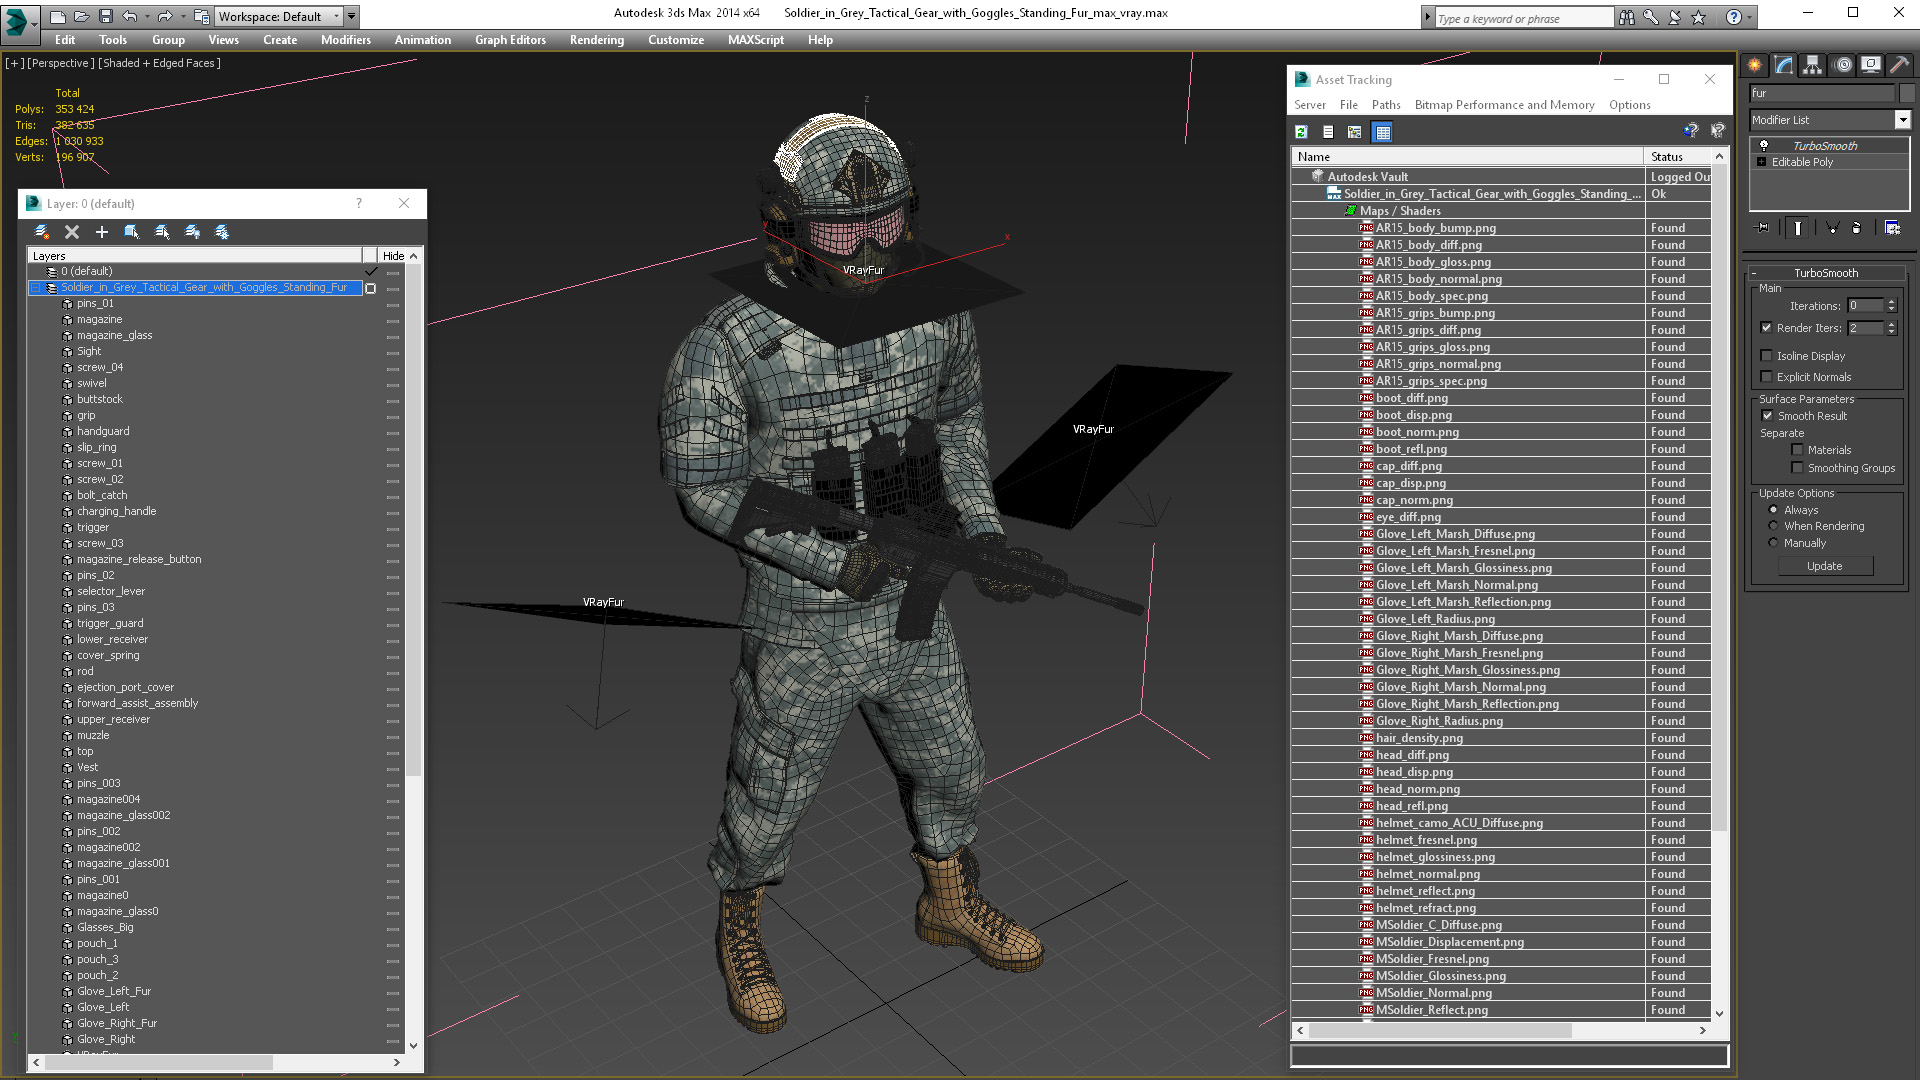Click Add Selected Objects plus icon in Layer dialog
This screenshot has width=1920, height=1080.
tap(101, 232)
